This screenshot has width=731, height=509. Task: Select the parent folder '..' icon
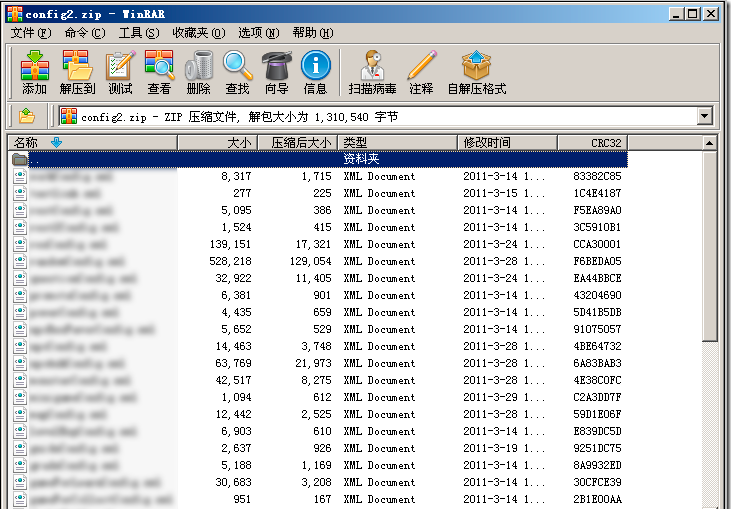tap(20, 159)
